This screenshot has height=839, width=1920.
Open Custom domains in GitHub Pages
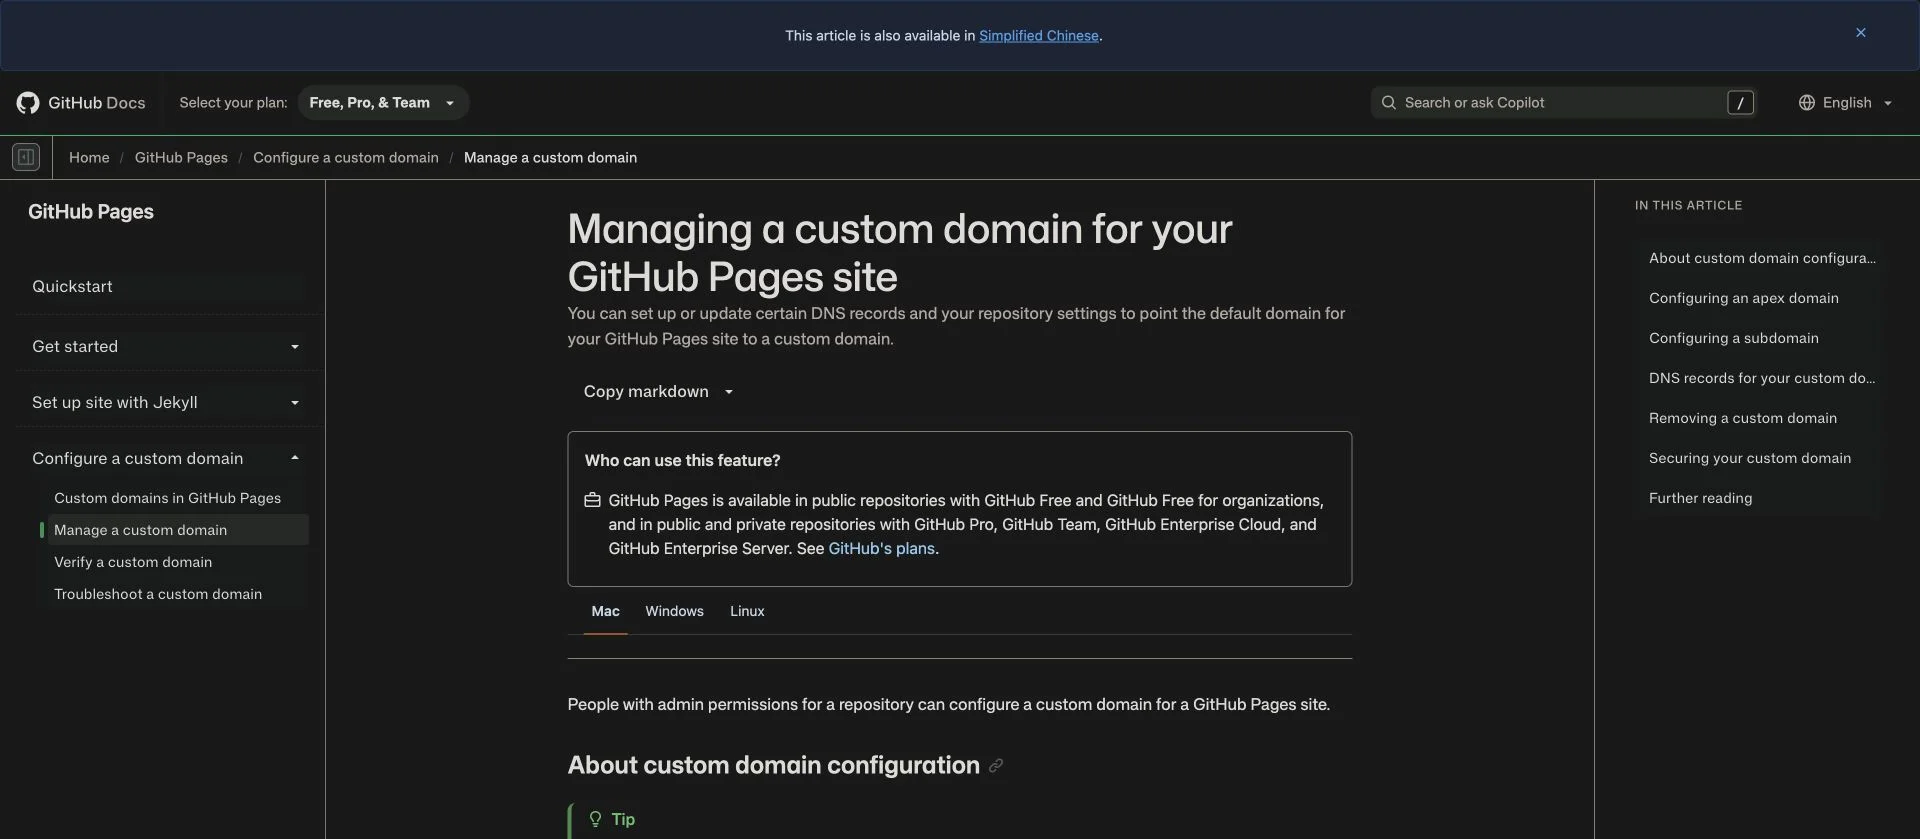pyautogui.click(x=167, y=498)
